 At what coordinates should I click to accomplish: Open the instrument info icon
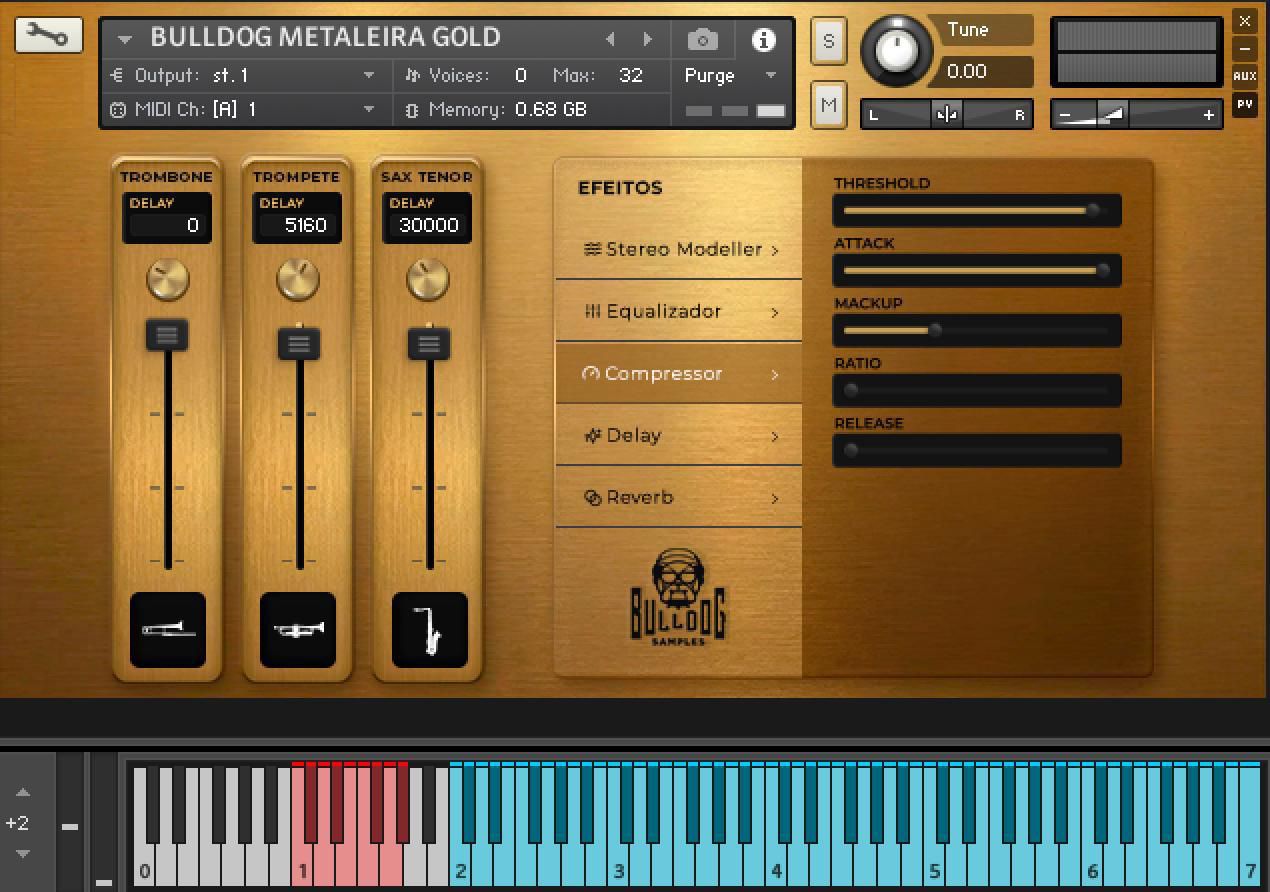[x=764, y=40]
